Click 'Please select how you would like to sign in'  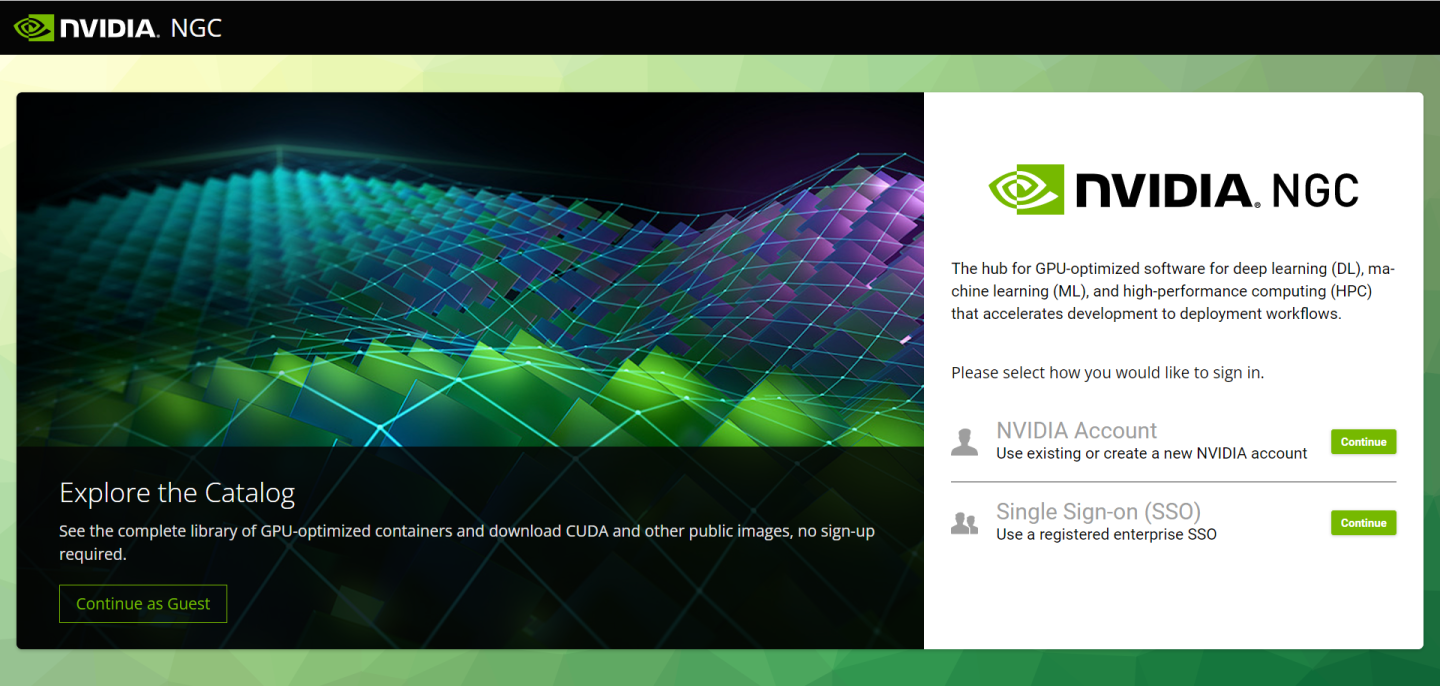(x=1107, y=373)
